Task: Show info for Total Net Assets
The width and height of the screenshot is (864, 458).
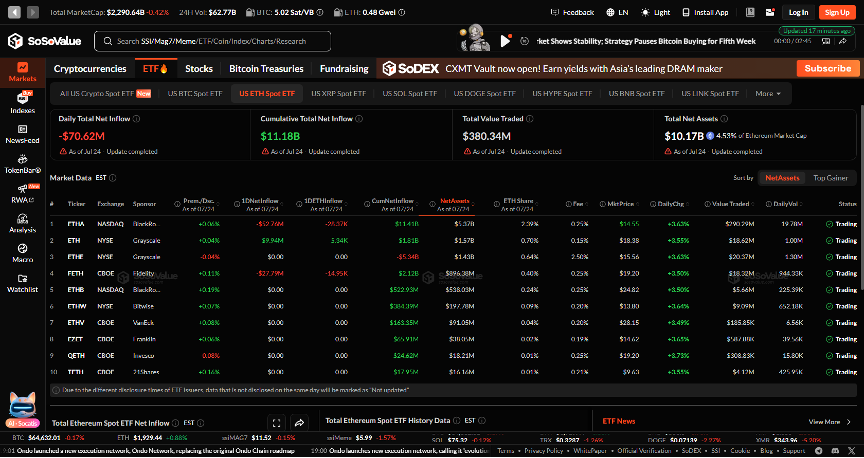Action: [x=724, y=118]
